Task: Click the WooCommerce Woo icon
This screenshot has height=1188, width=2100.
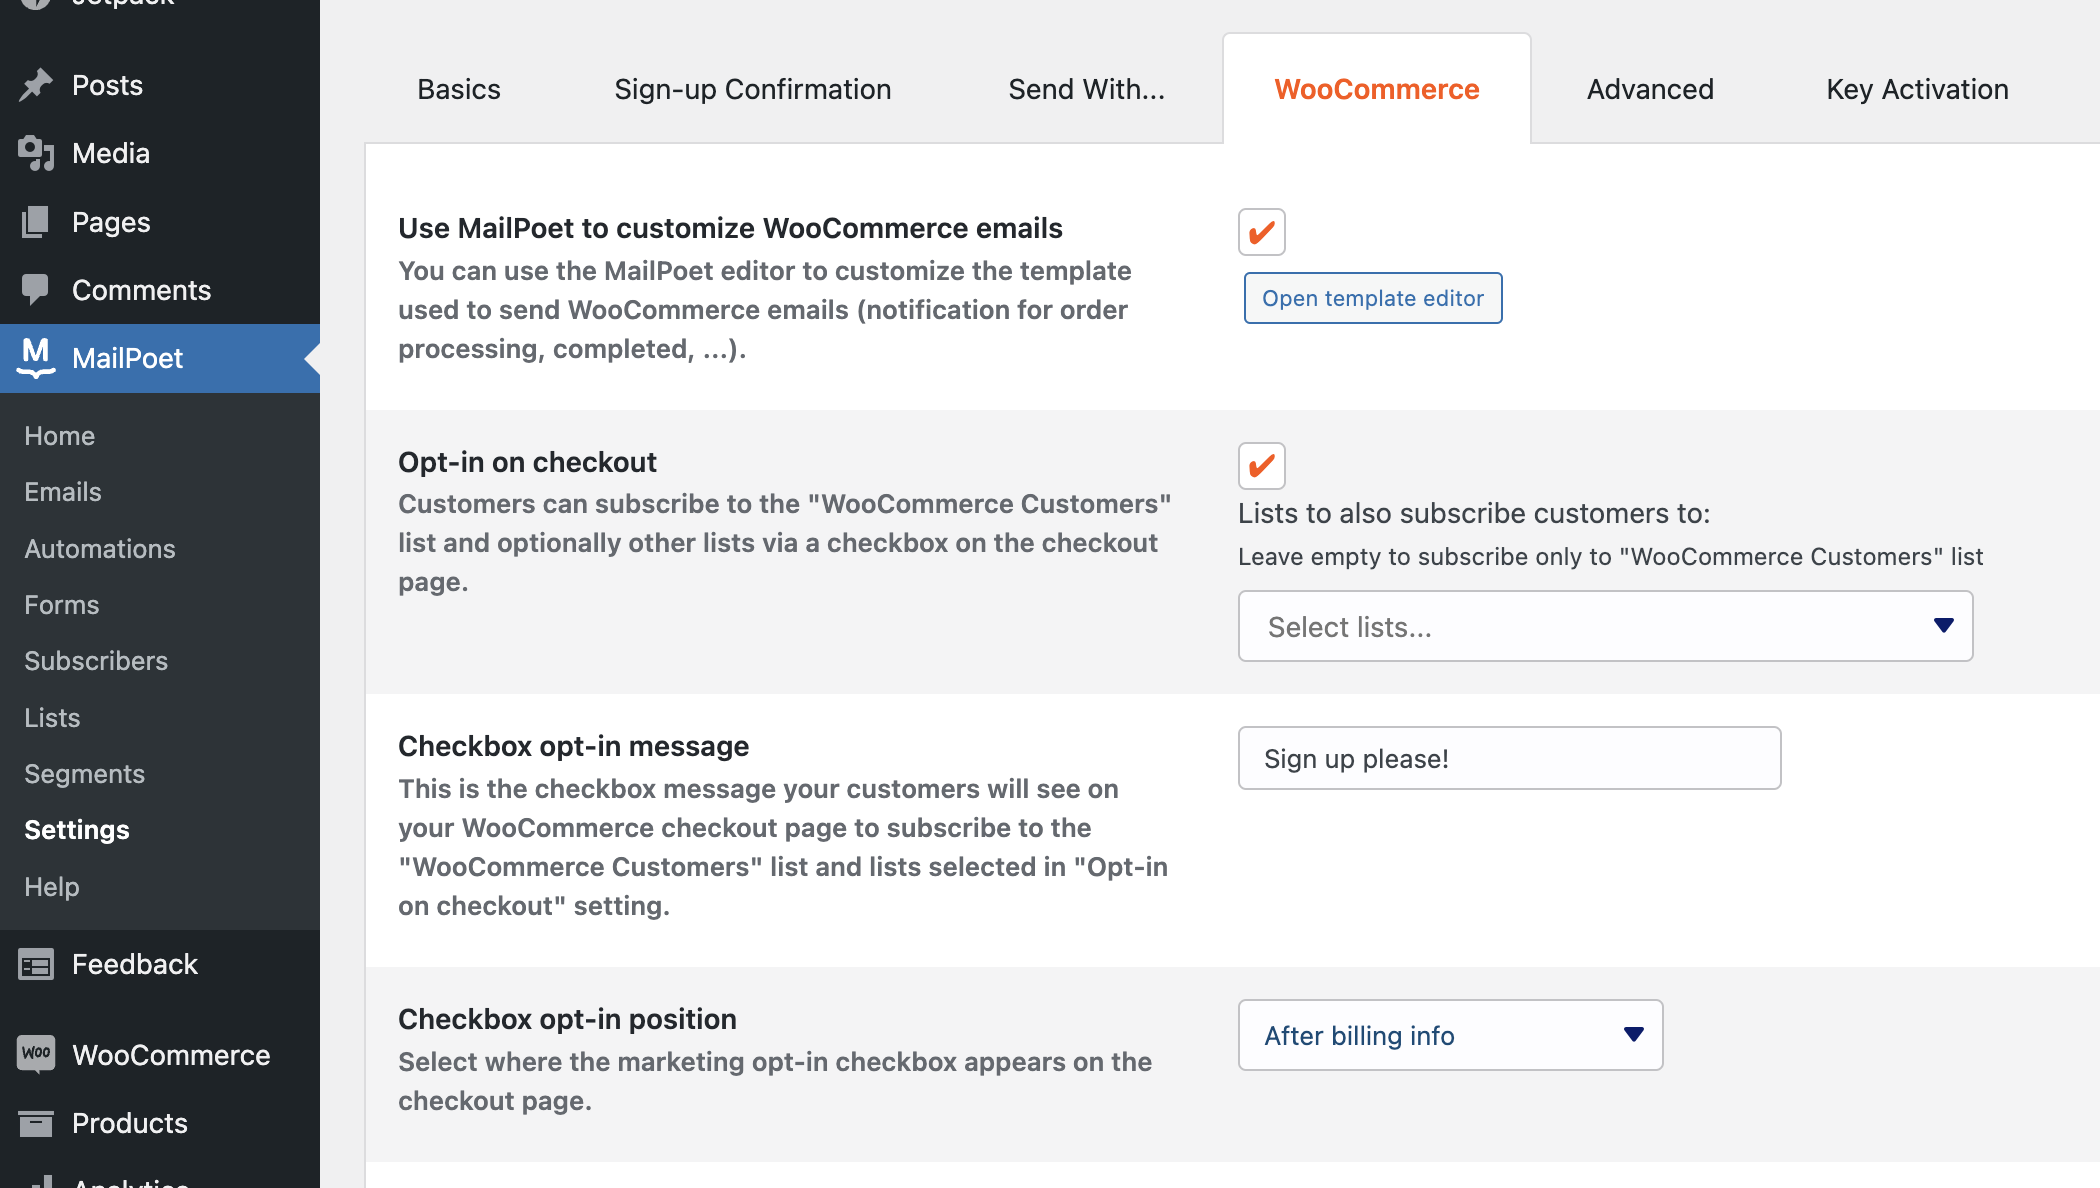Action: [x=36, y=1054]
